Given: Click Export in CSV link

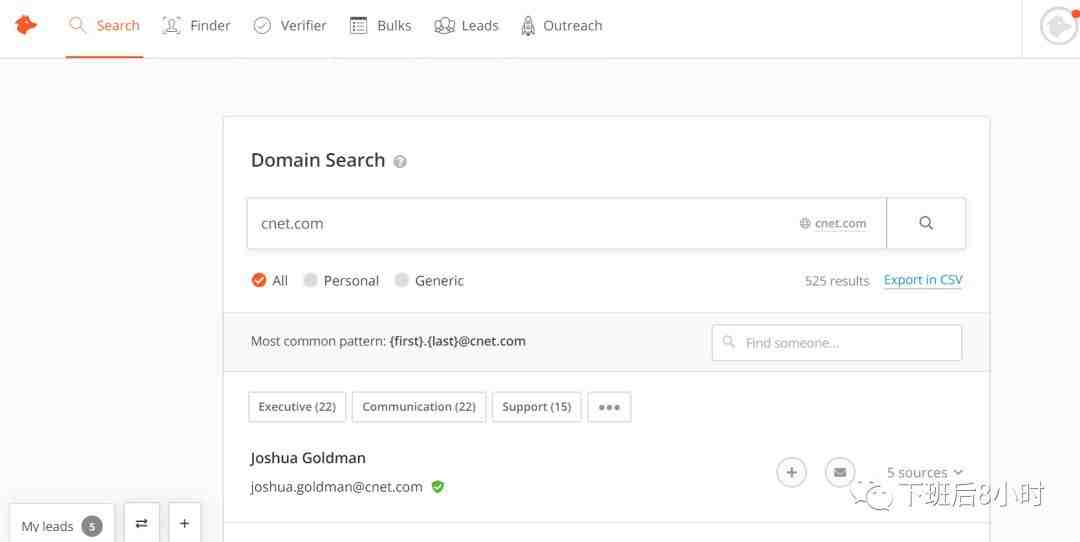Looking at the screenshot, I should (x=923, y=280).
